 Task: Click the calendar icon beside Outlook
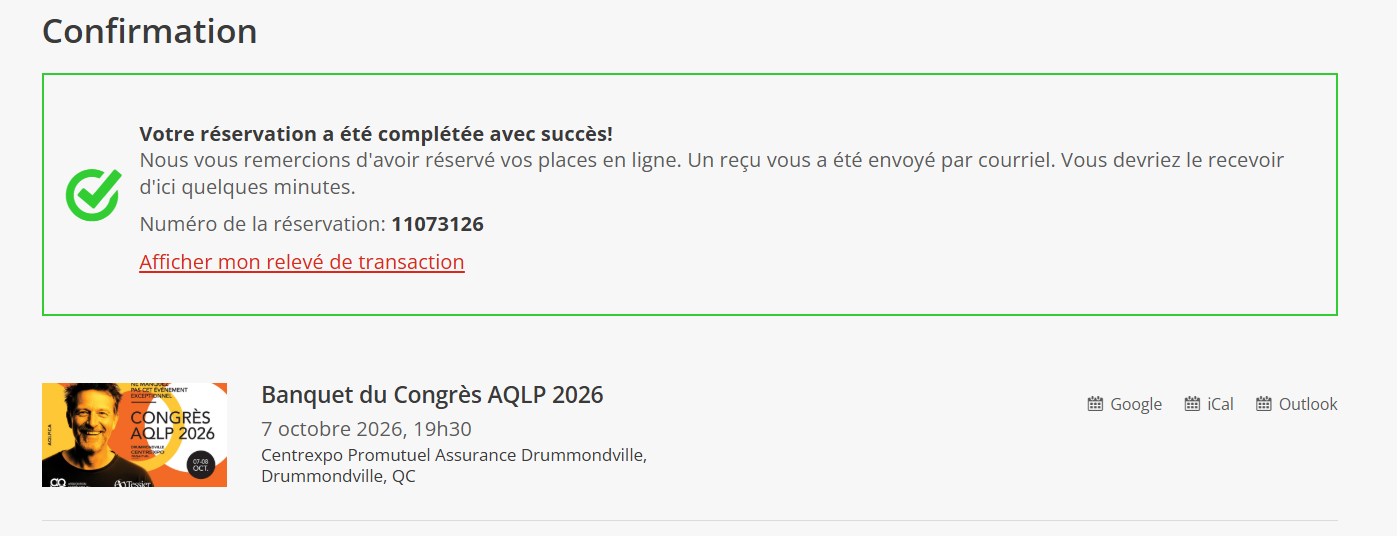(1264, 404)
